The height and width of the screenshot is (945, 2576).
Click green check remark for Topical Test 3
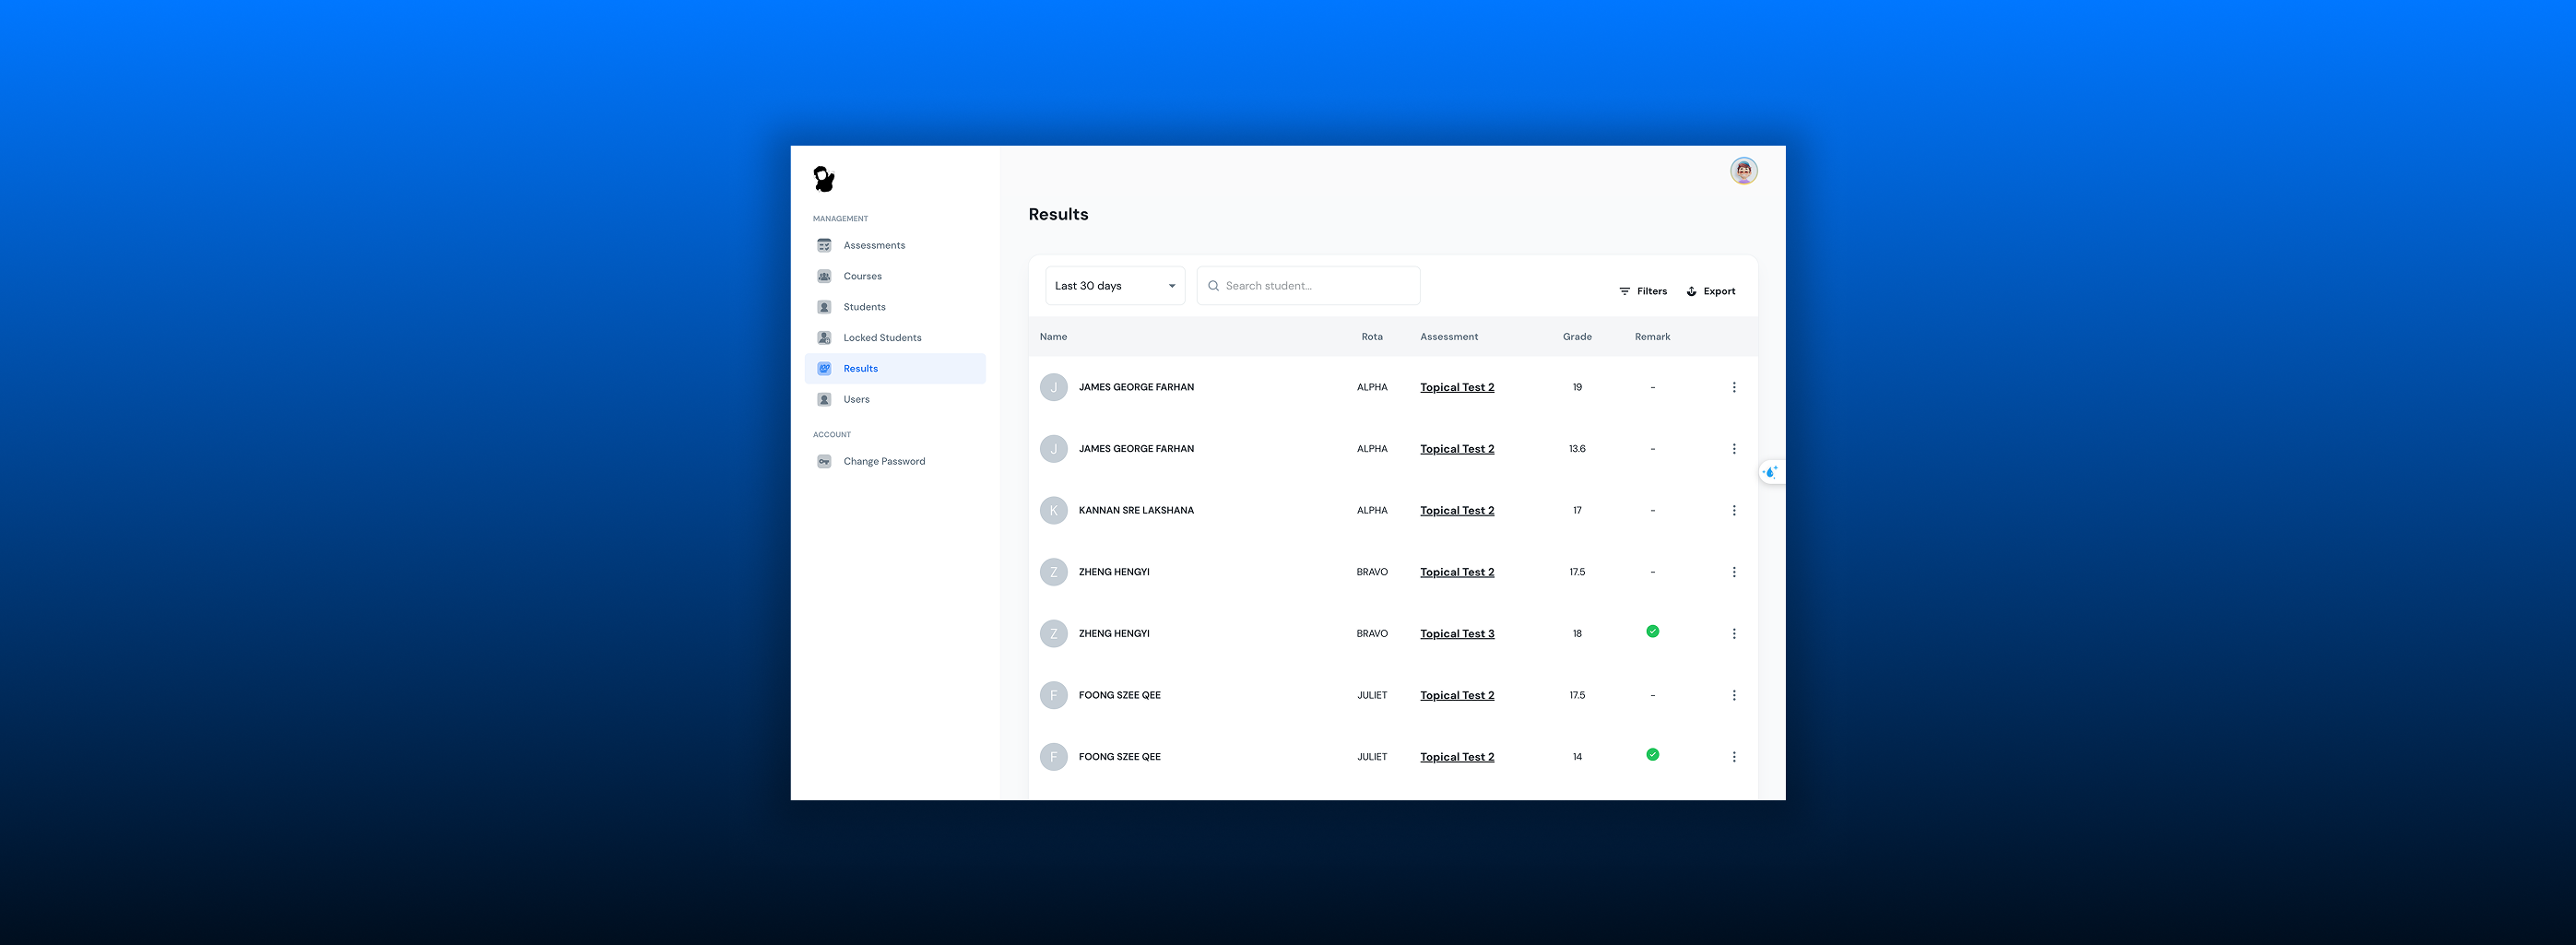tap(1652, 632)
